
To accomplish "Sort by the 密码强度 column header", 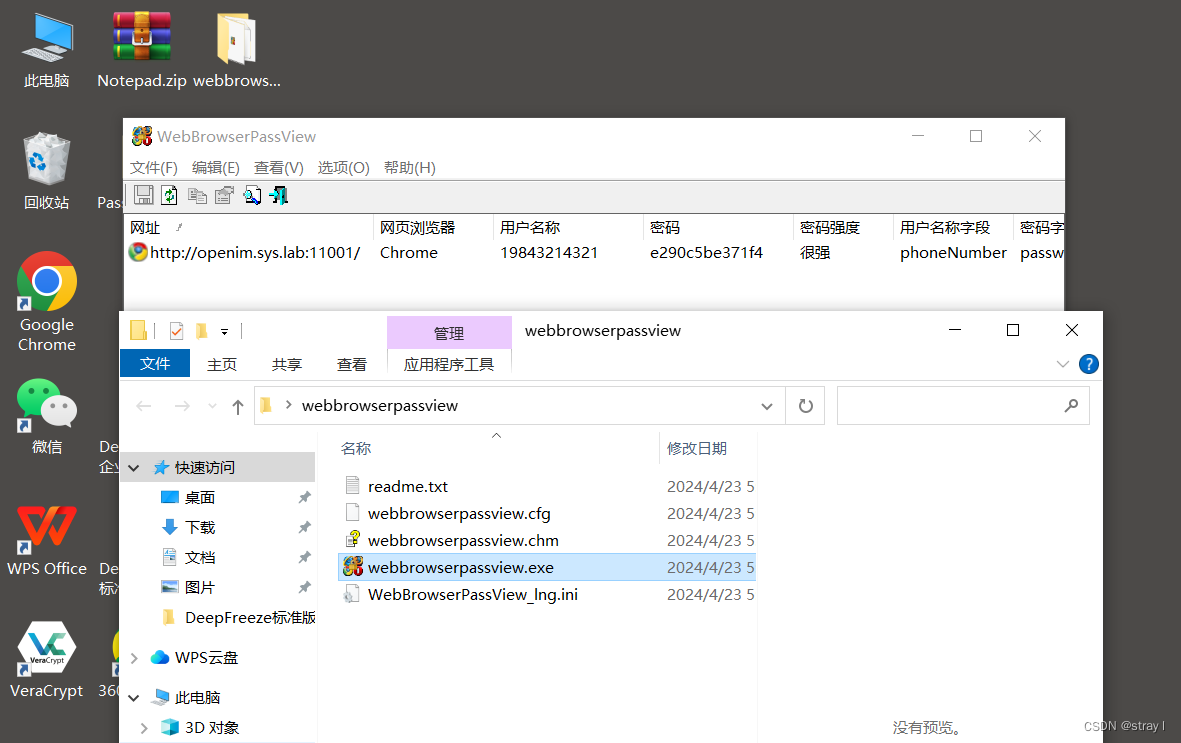I will (x=843, y=228).
